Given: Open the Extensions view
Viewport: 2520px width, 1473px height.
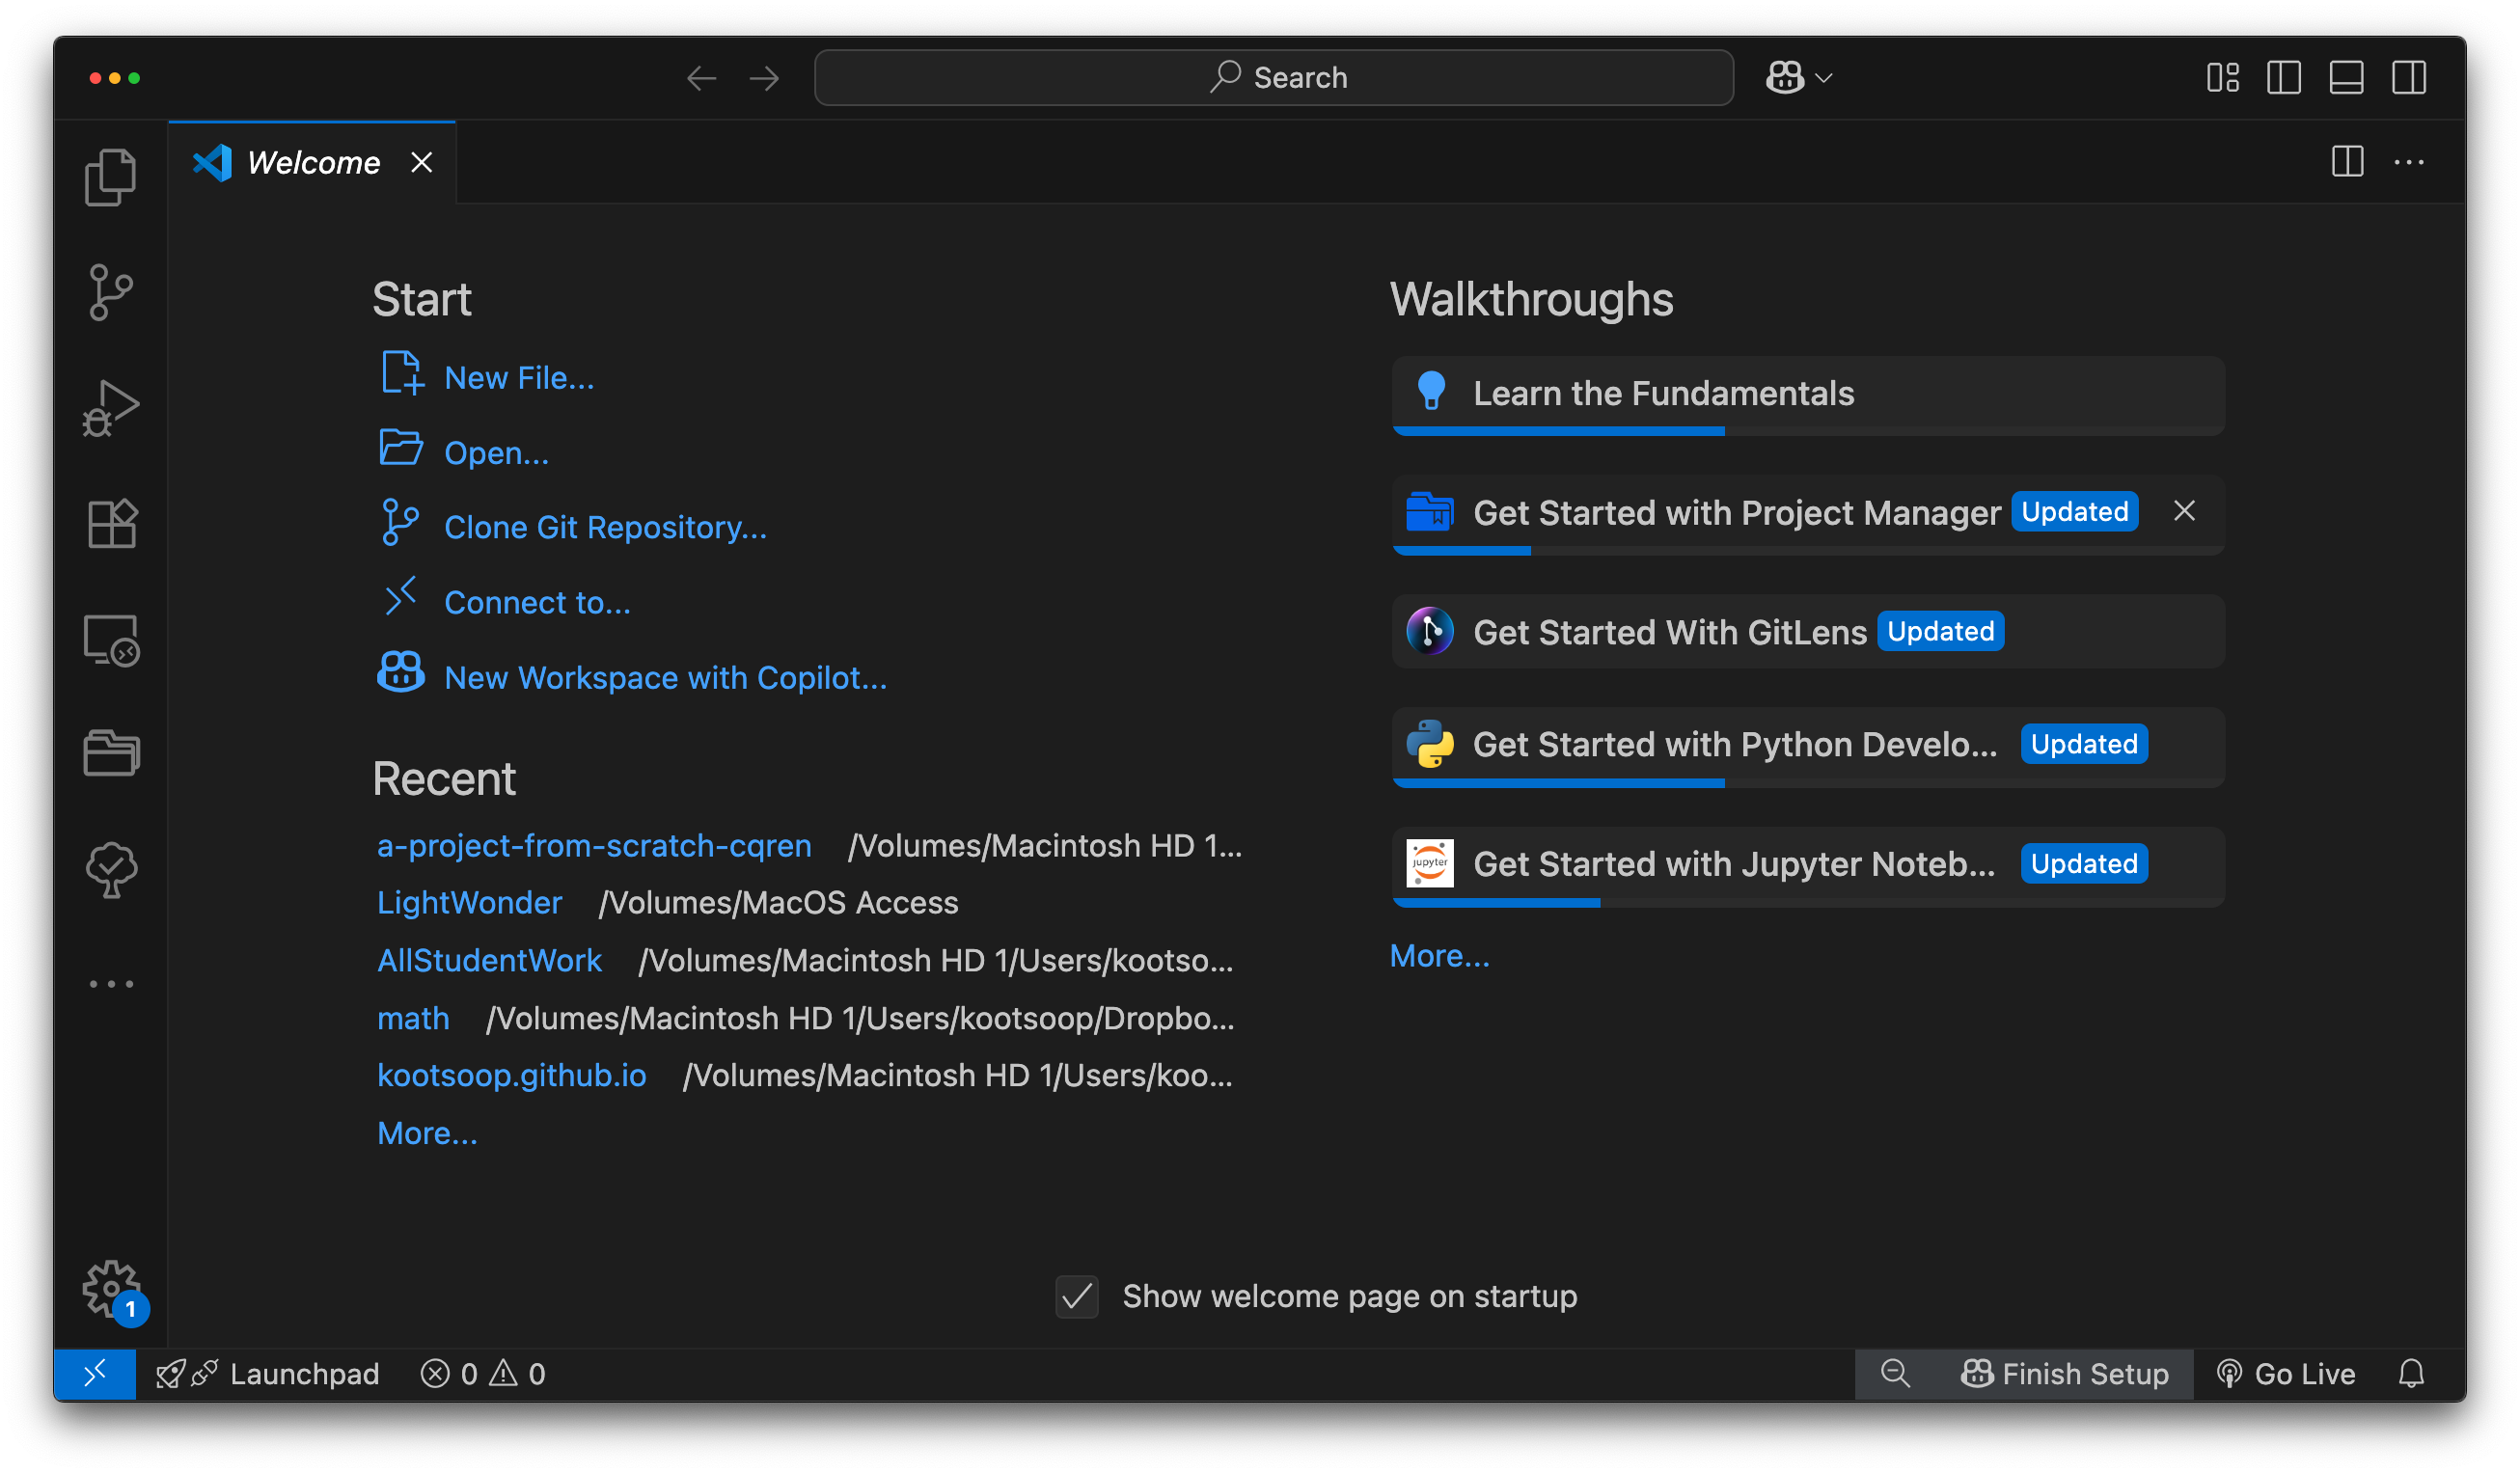Looking at the screenshot, I should click(x=111, y=523).
